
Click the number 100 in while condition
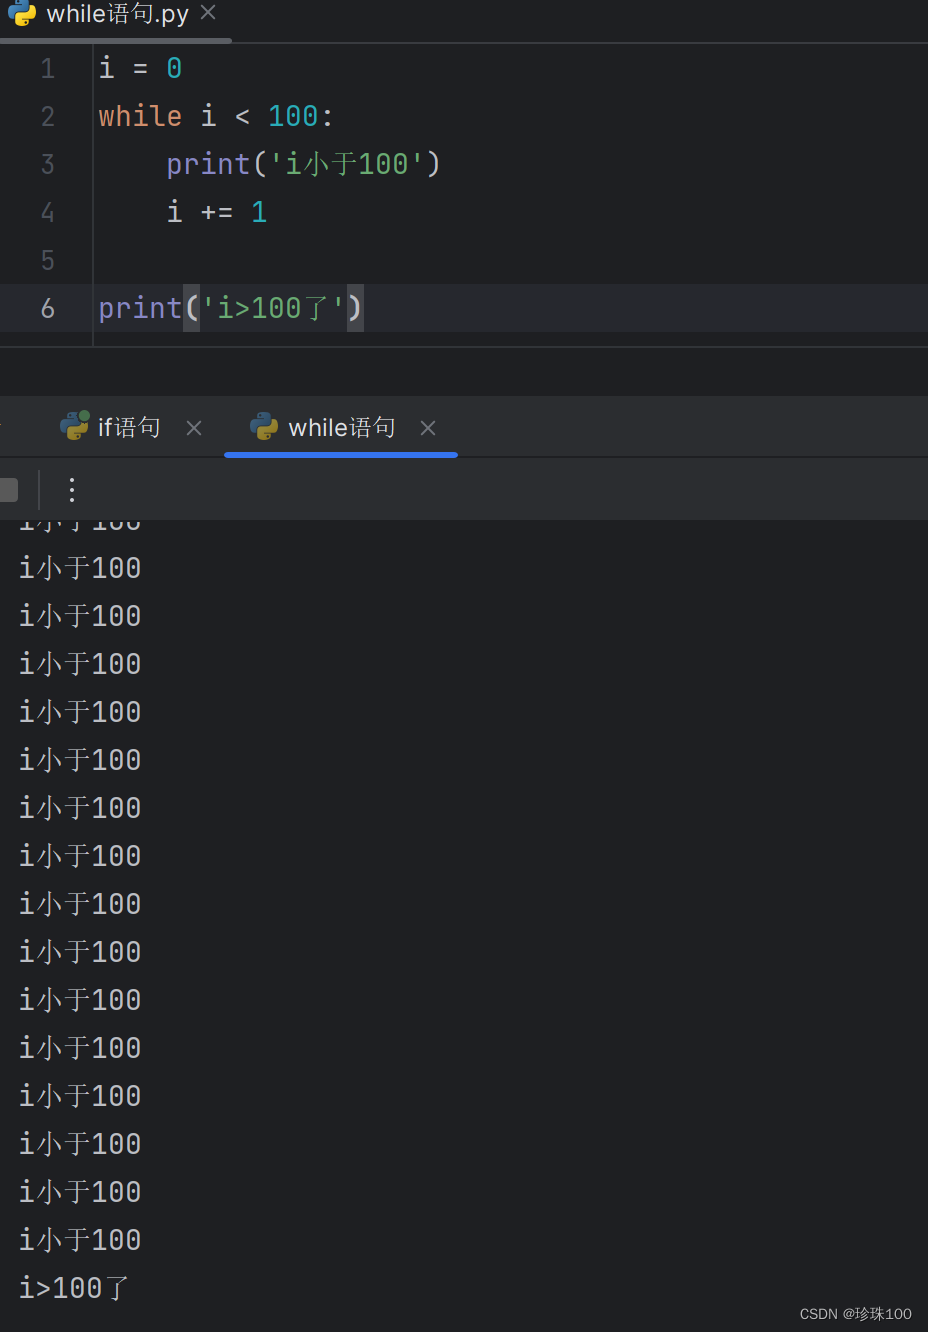click(x=293, y=116)
